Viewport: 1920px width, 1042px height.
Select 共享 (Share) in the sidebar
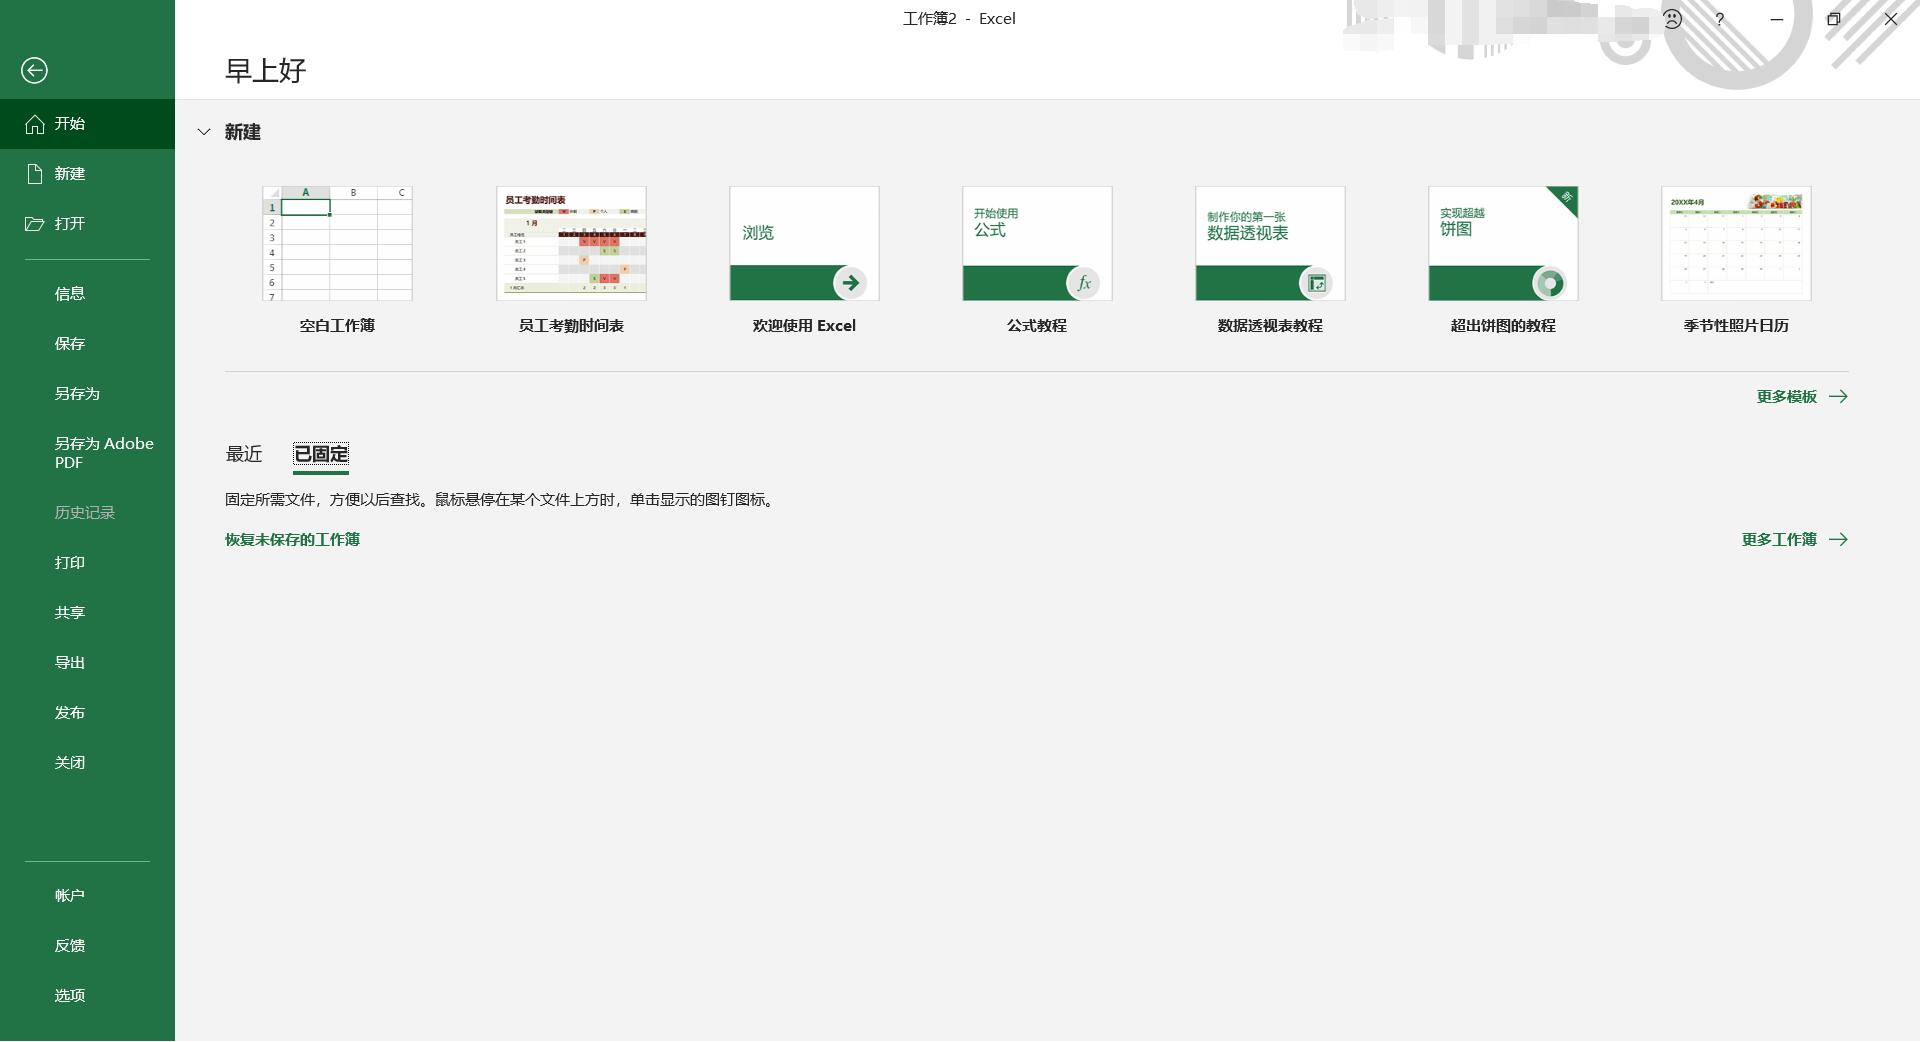(70, 611)
